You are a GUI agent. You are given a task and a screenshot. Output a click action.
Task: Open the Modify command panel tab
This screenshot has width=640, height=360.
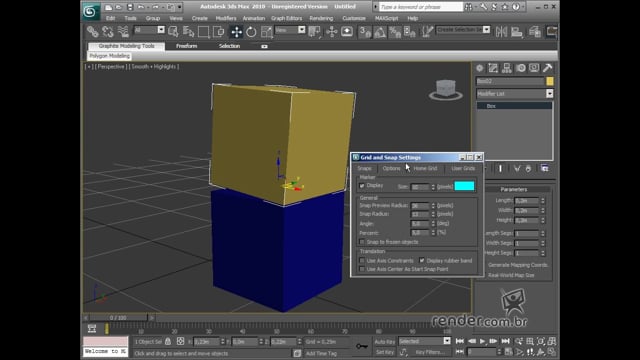point(493,68)
